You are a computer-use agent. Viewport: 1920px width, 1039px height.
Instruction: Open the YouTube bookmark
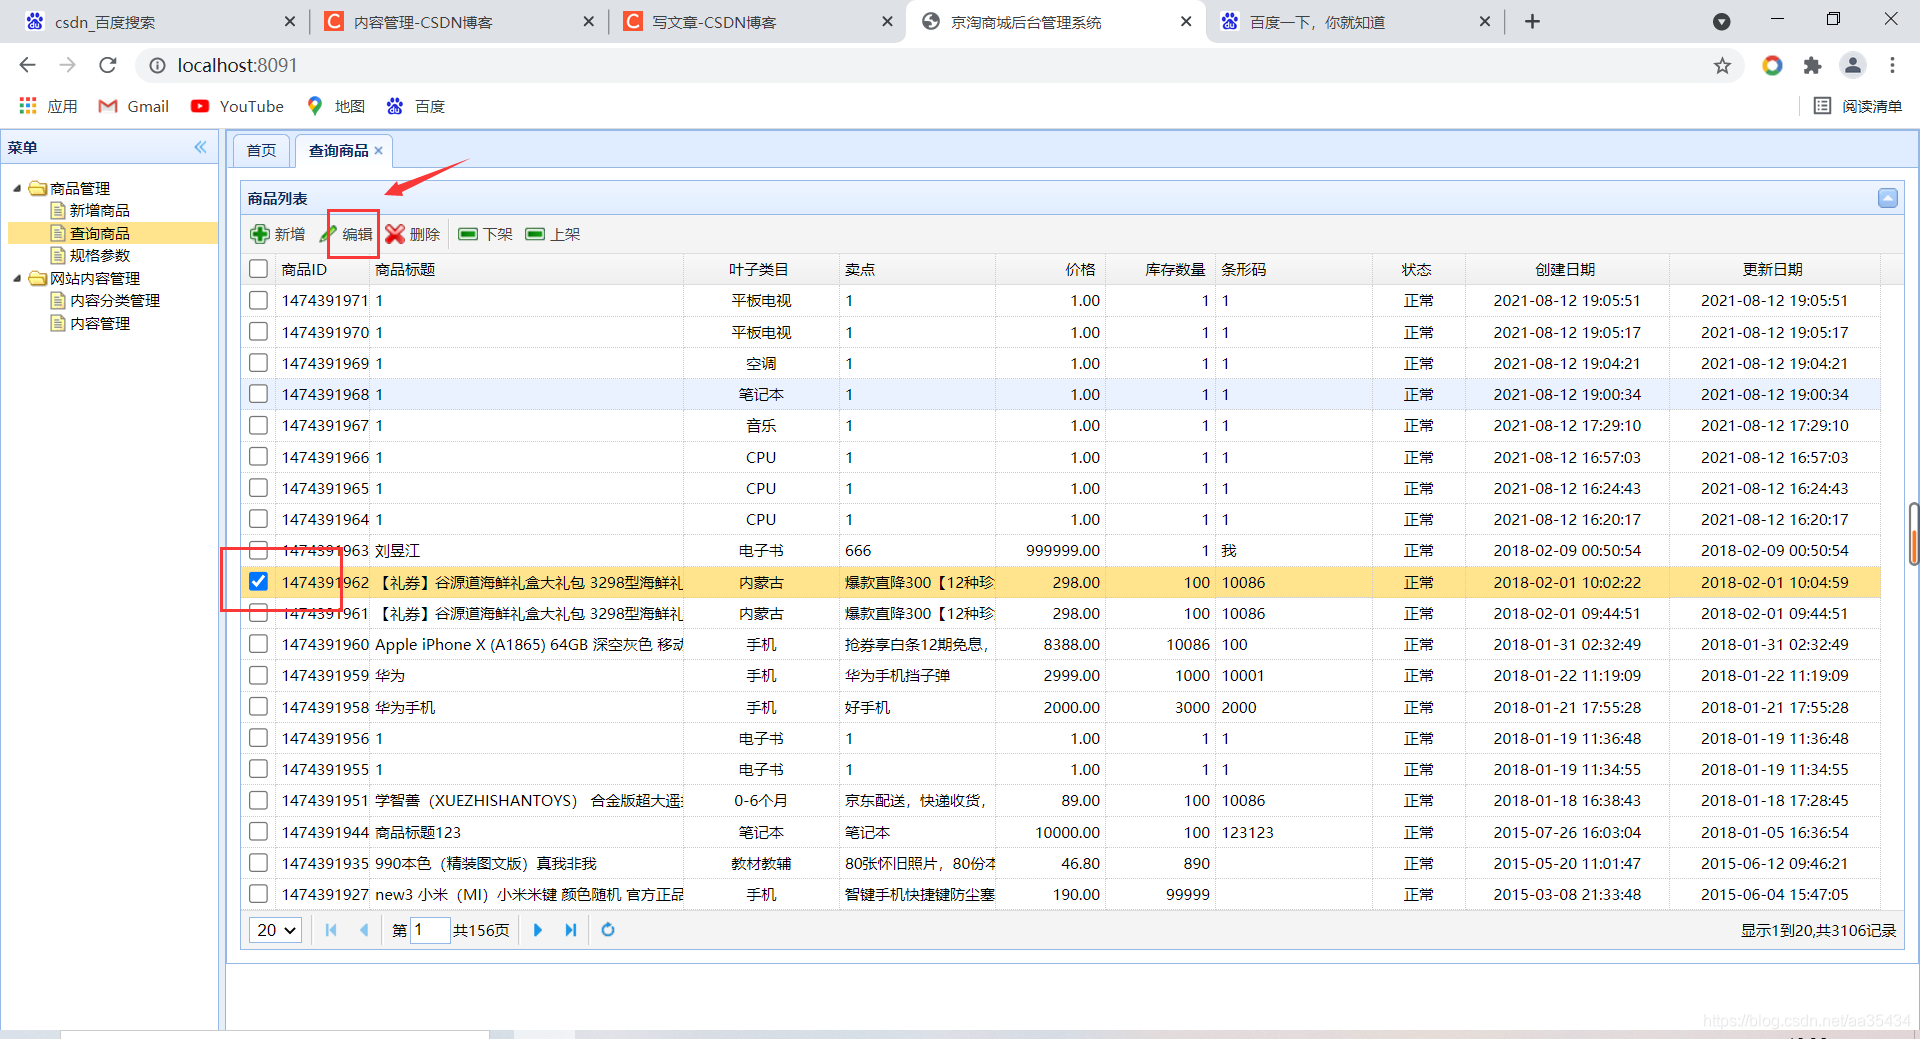pyautogui.click(x=238, y=106)
